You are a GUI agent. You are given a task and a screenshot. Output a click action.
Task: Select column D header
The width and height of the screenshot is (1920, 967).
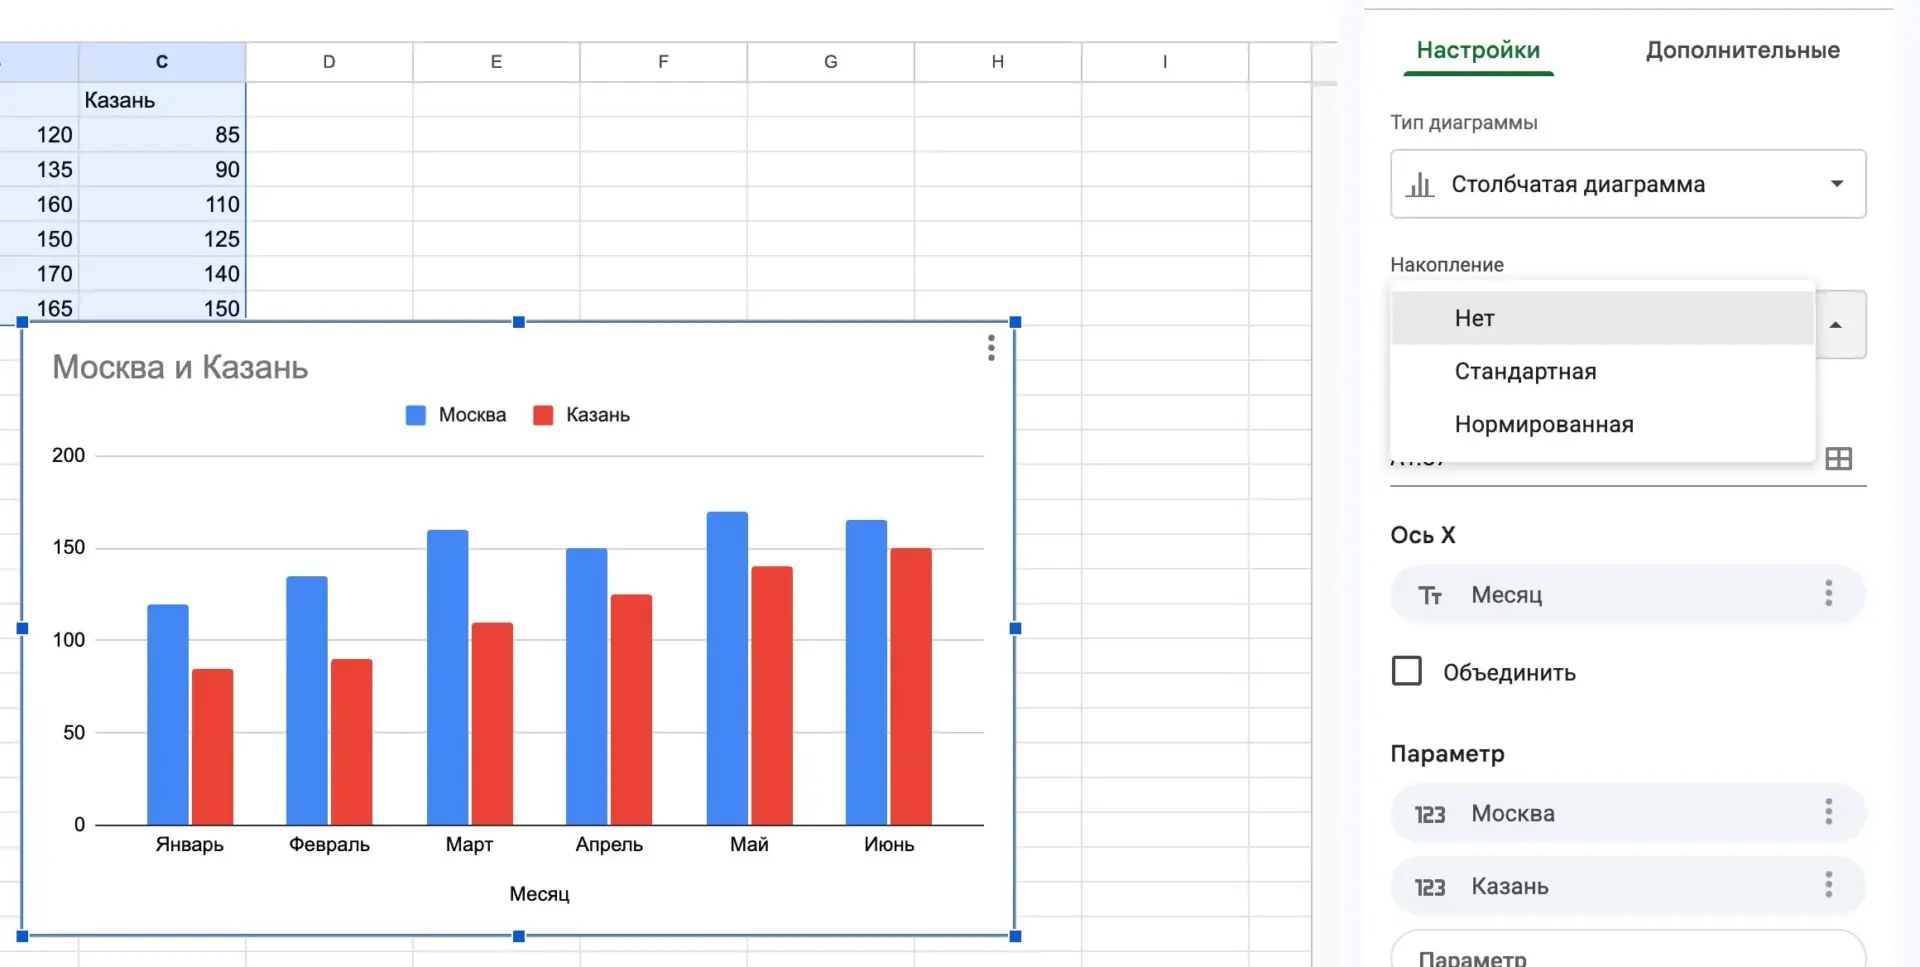click(329, 61)
